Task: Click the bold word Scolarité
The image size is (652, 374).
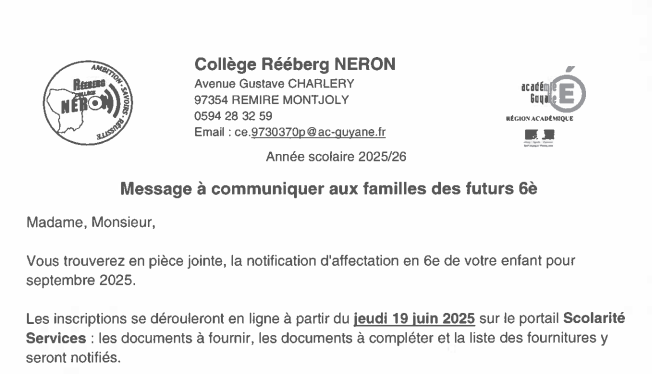Action: pyautogui.click(x=594, y=318)
